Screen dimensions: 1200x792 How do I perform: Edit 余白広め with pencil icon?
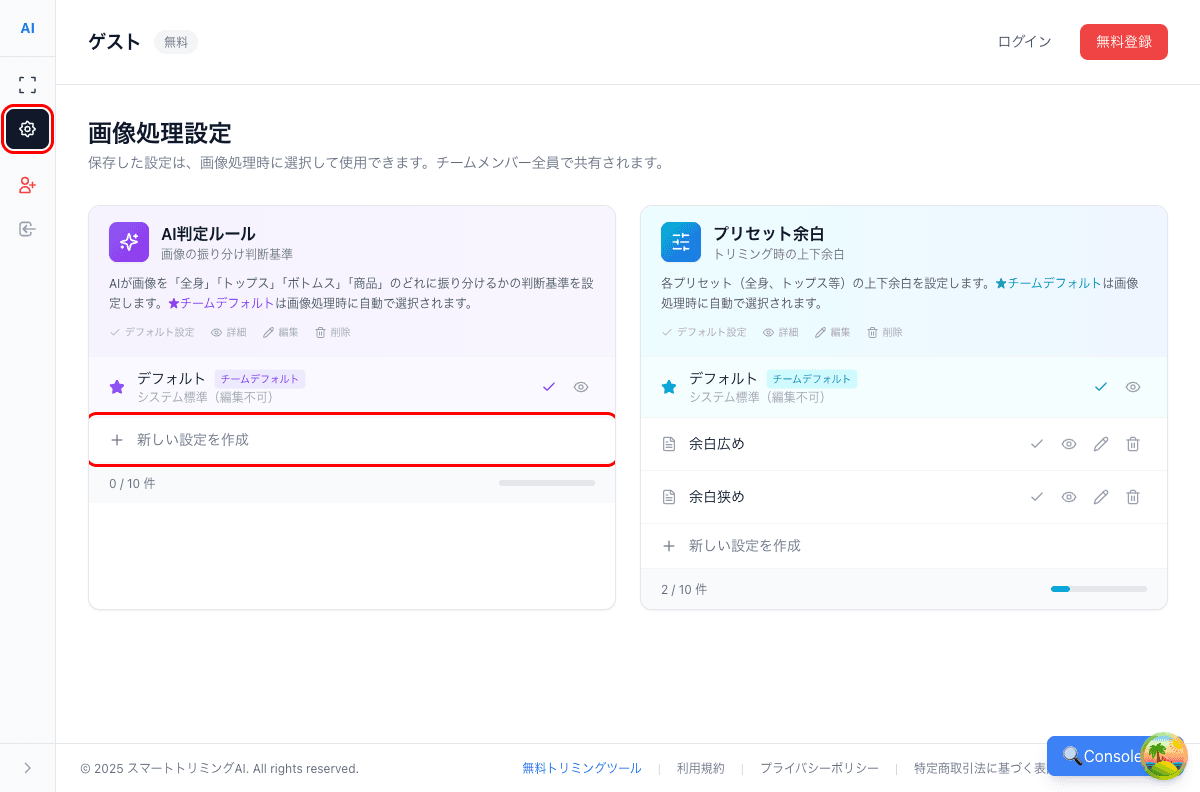pos(1101,444)
